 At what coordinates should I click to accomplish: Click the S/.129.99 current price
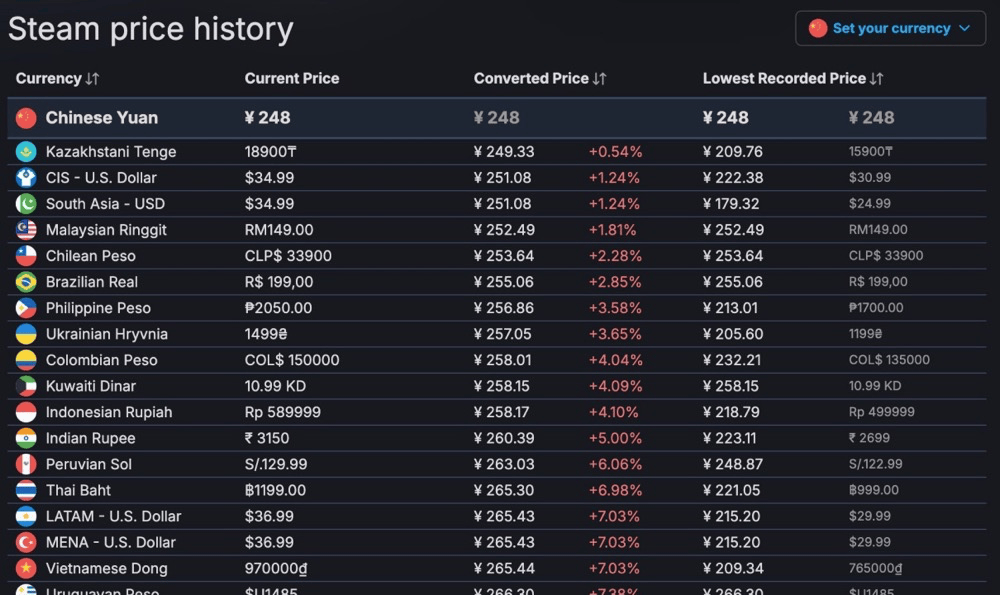276,464
